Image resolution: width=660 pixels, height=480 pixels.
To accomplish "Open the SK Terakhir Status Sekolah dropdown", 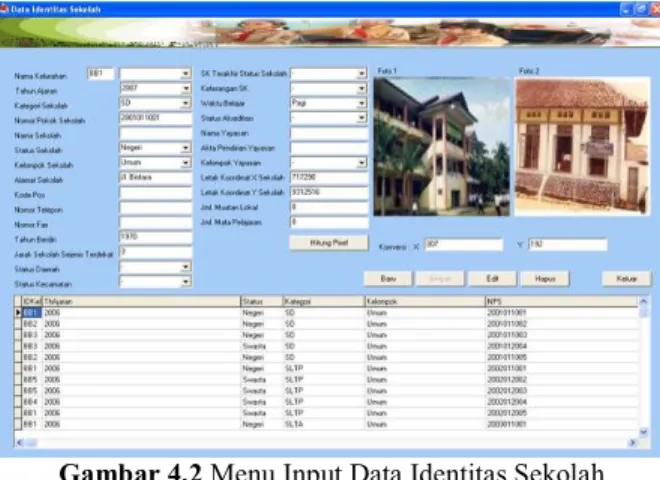I will tap(361, 74).
